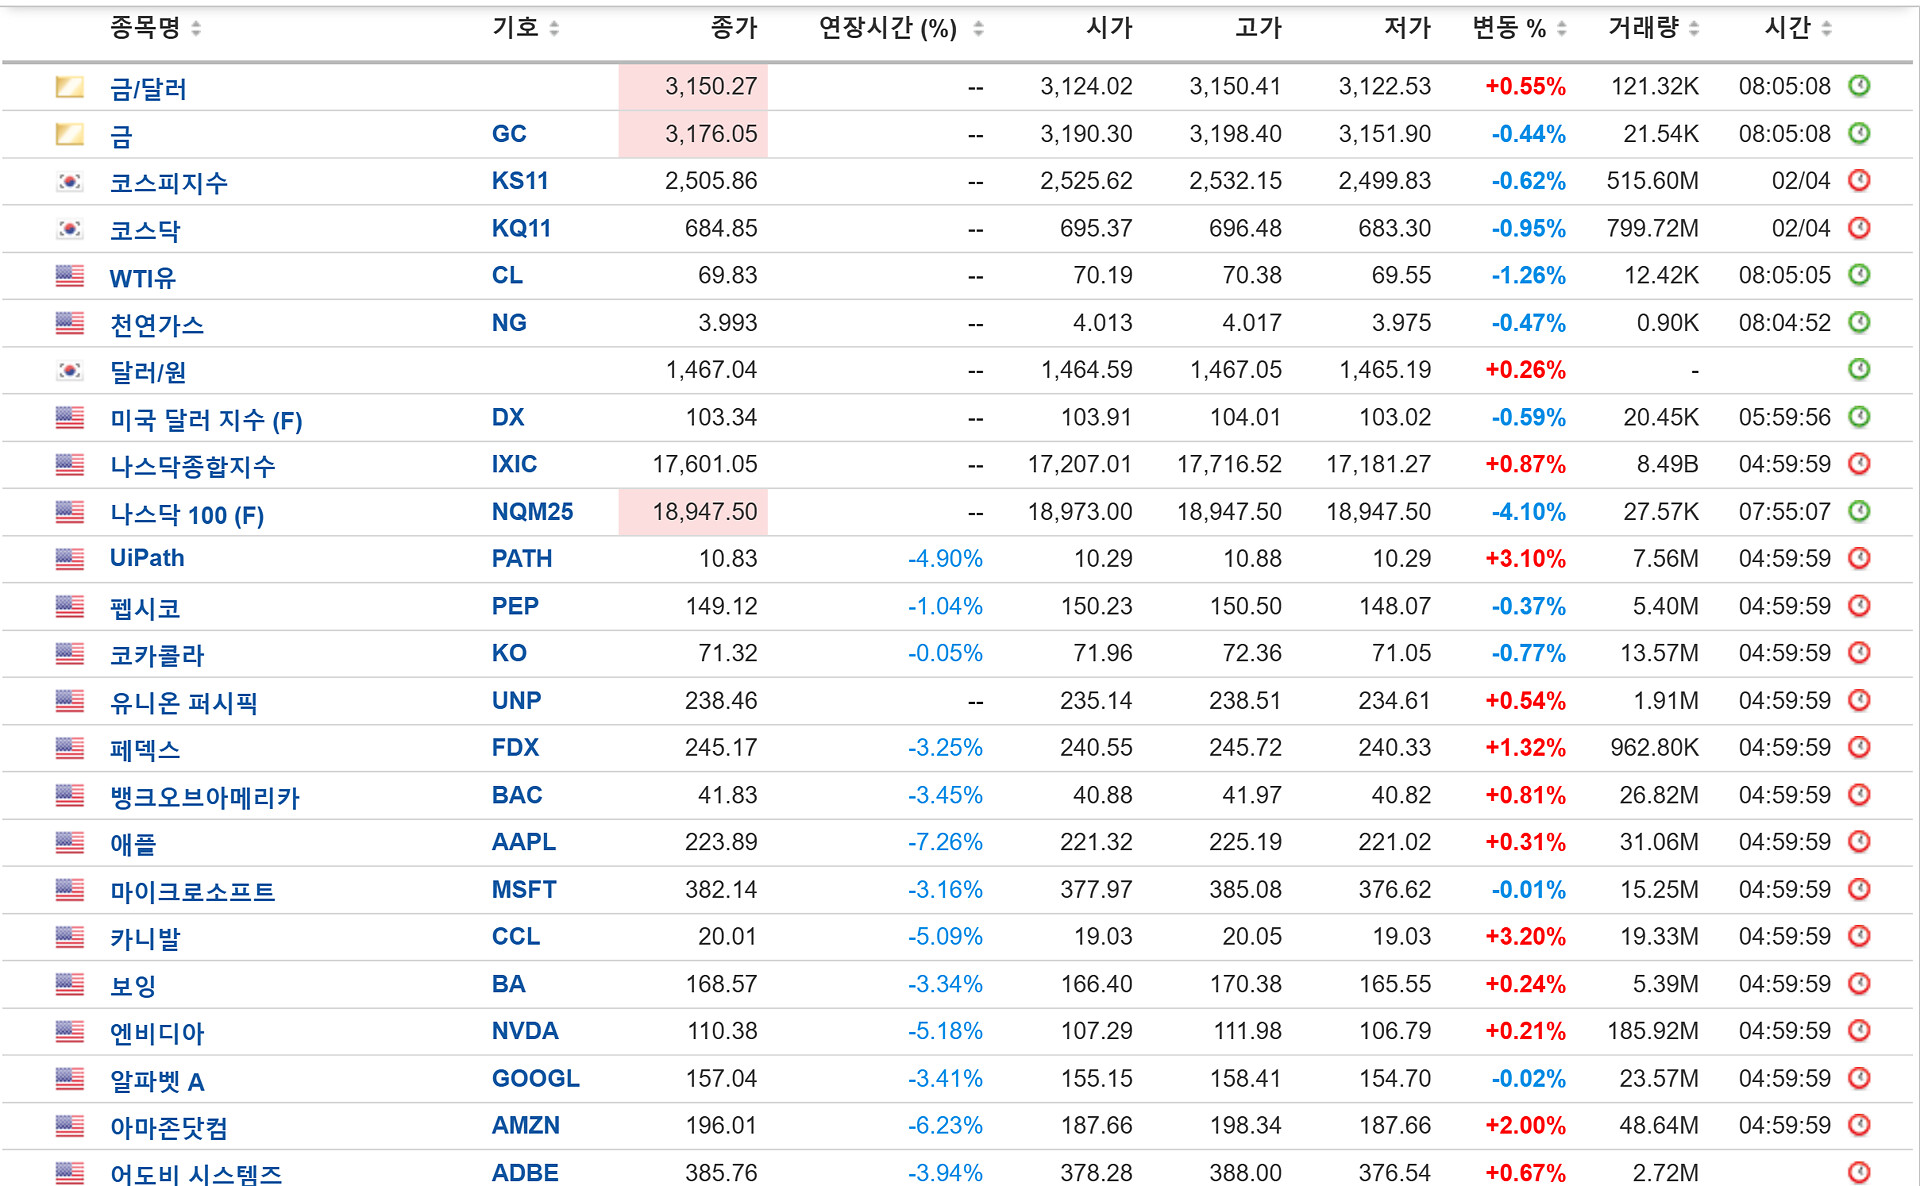The height and width of the screenshot is (1186, 1920).
Task: Sort by the 시간 column header arrows
Action: coord(1826,29)
